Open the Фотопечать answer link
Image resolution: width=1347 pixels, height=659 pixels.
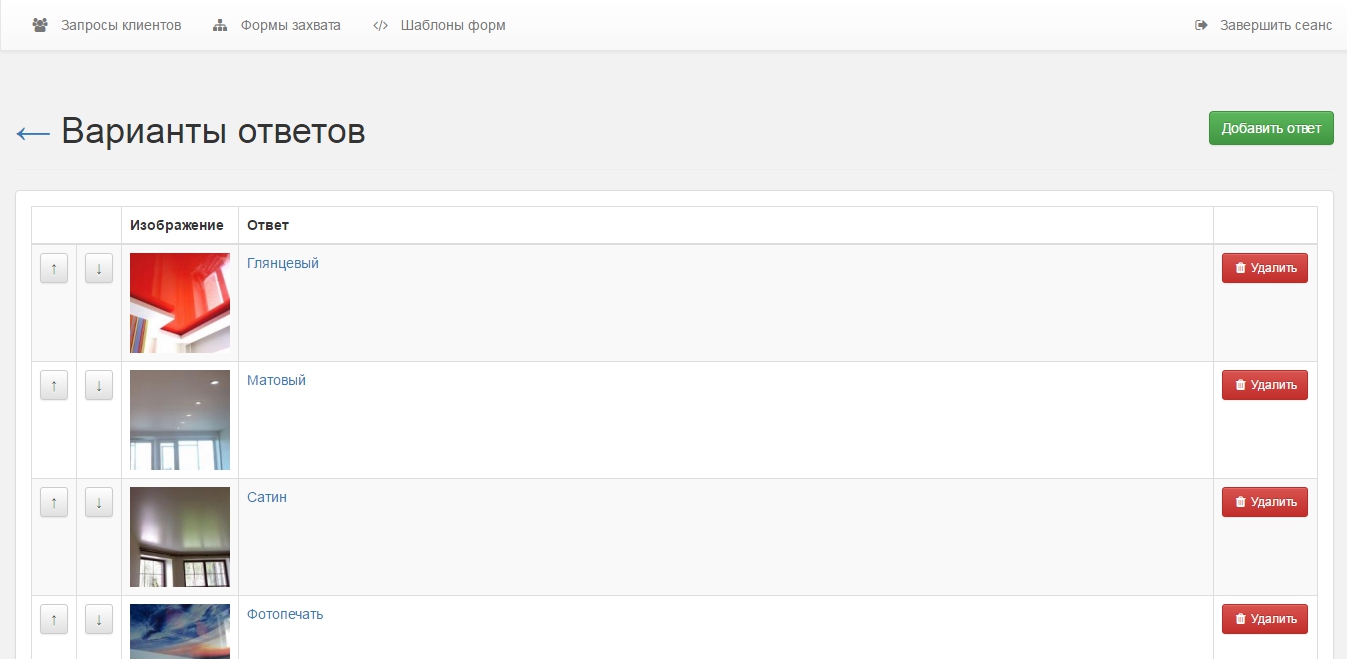[x=285, y=614]
